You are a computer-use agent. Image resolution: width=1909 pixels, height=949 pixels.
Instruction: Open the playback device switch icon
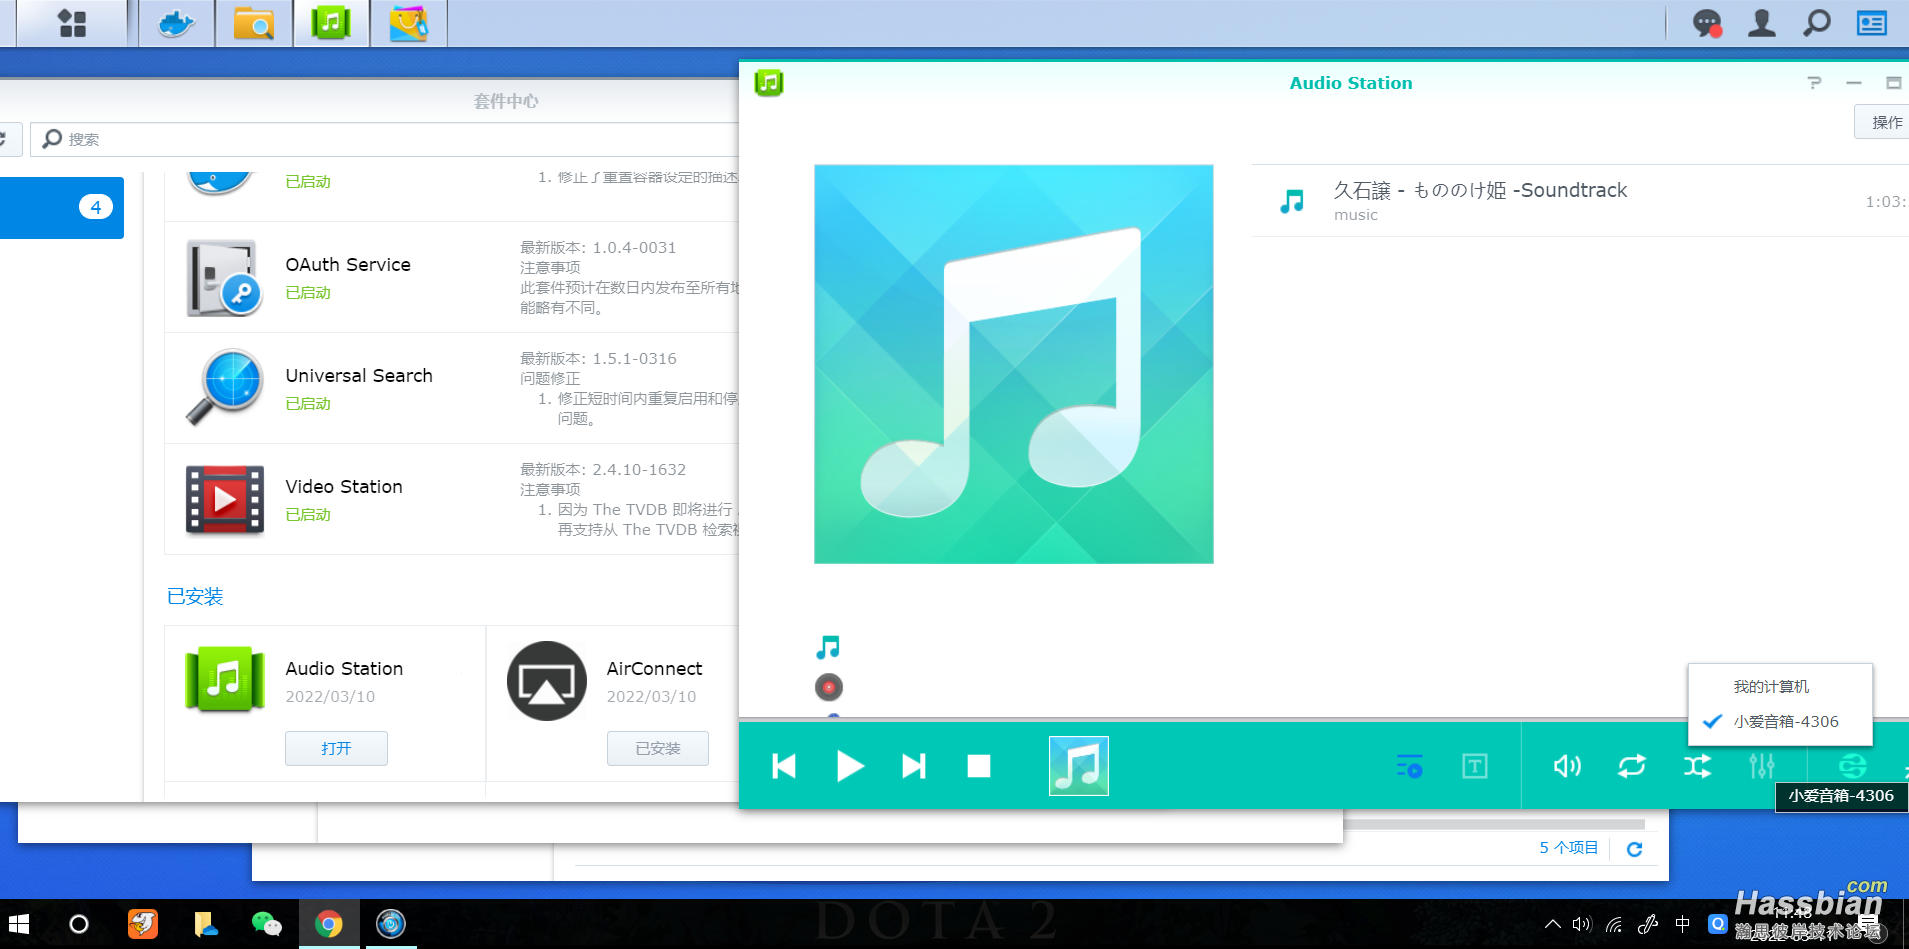pyautogui.click(x=1852, y=766)
